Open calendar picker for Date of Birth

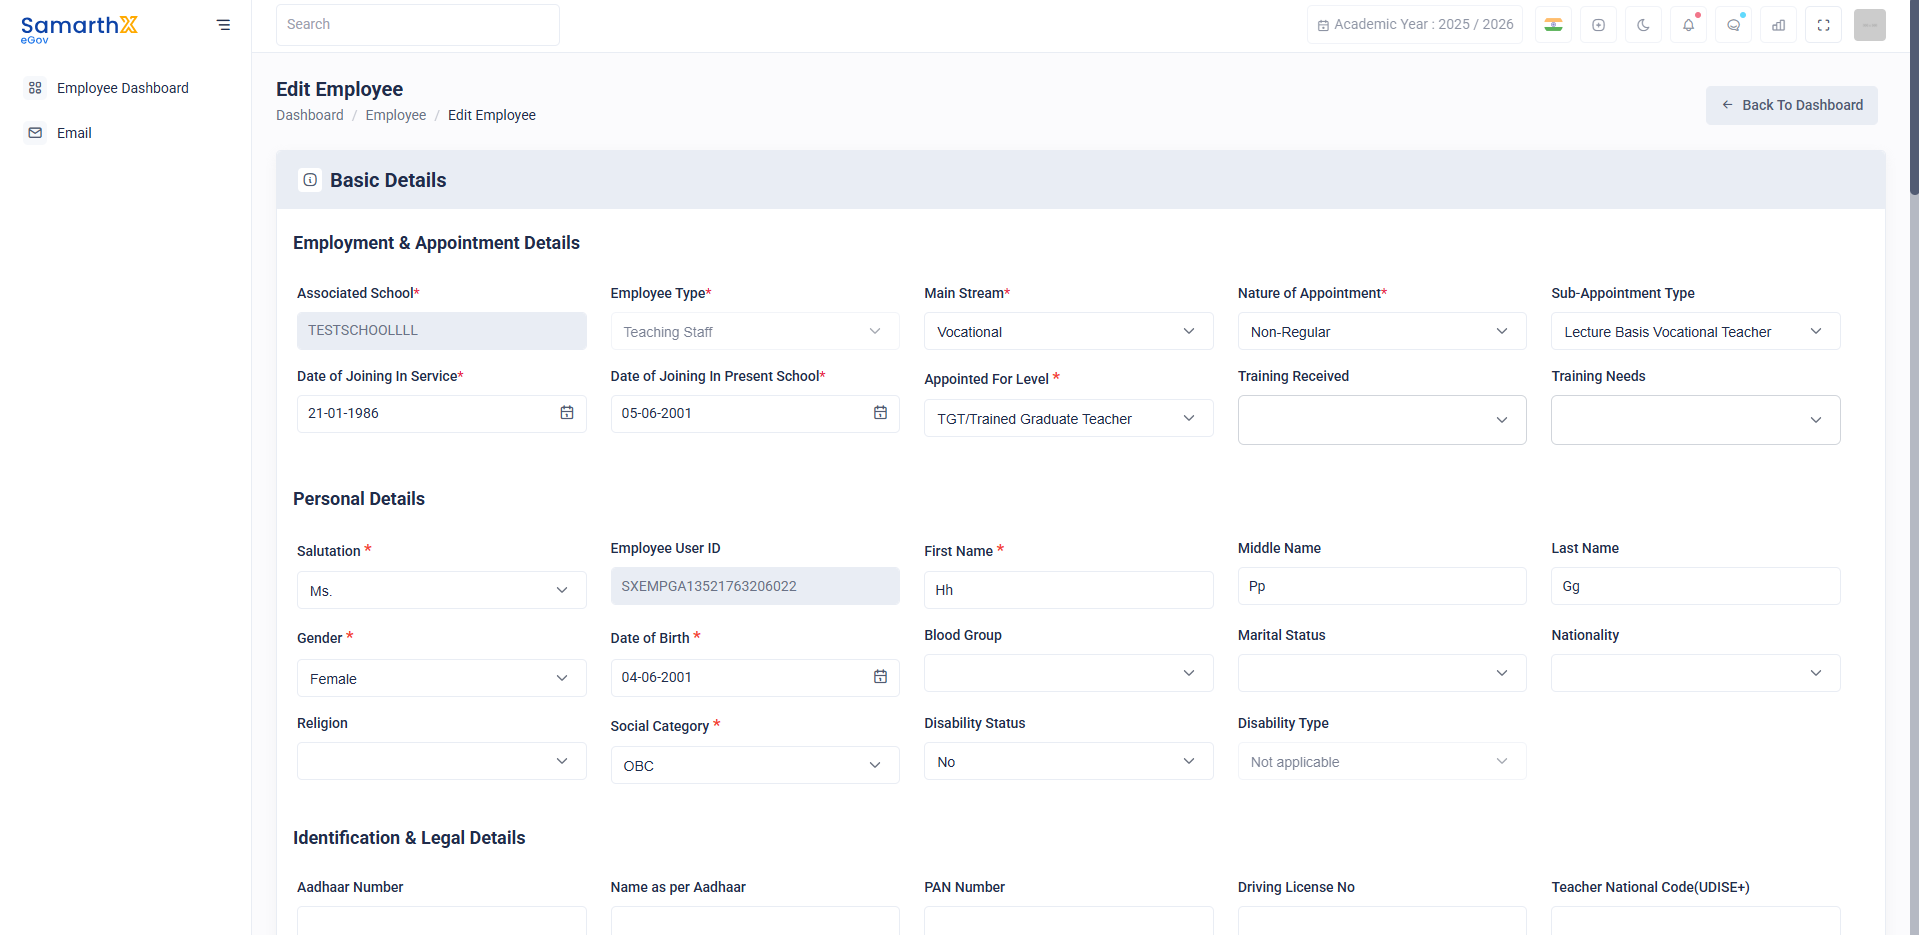pyautogui.click(x=880, y=677)
